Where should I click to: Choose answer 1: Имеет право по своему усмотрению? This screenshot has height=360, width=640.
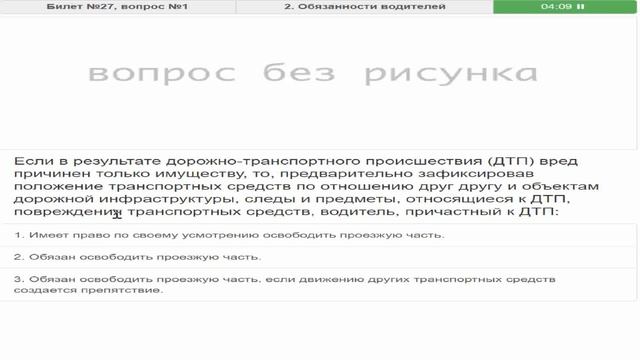[318, 235]
